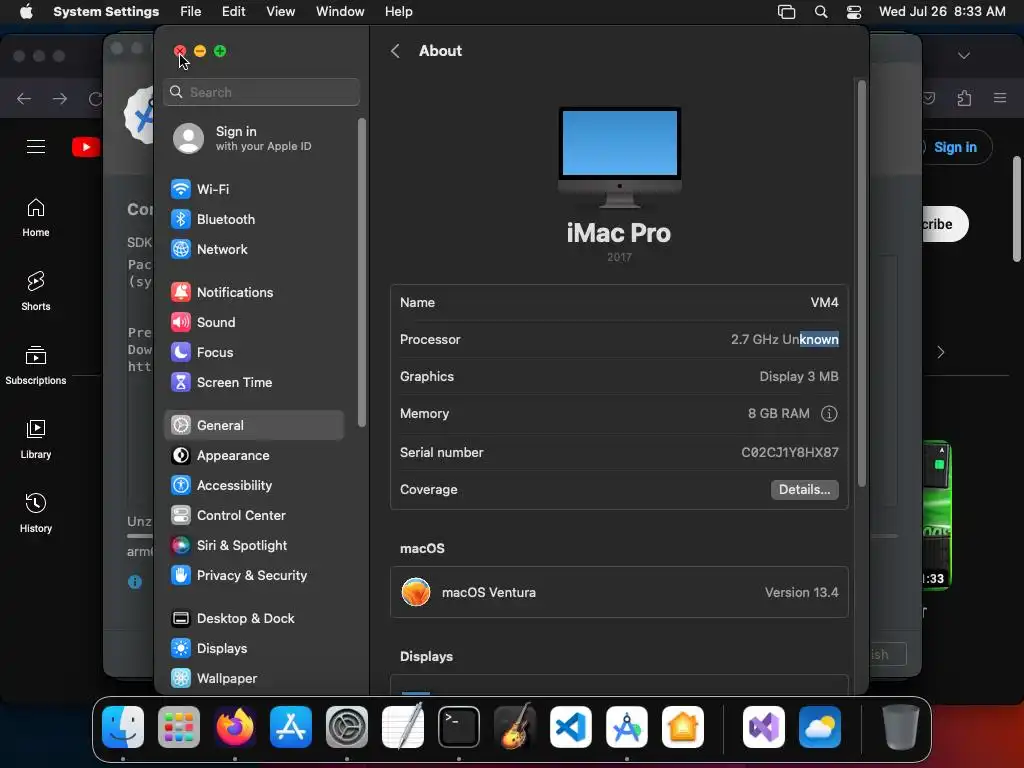Open Launchpad from the Dock
This screenshot has width=1024, height=768.
pyautogui.click(x=179, y=727)
